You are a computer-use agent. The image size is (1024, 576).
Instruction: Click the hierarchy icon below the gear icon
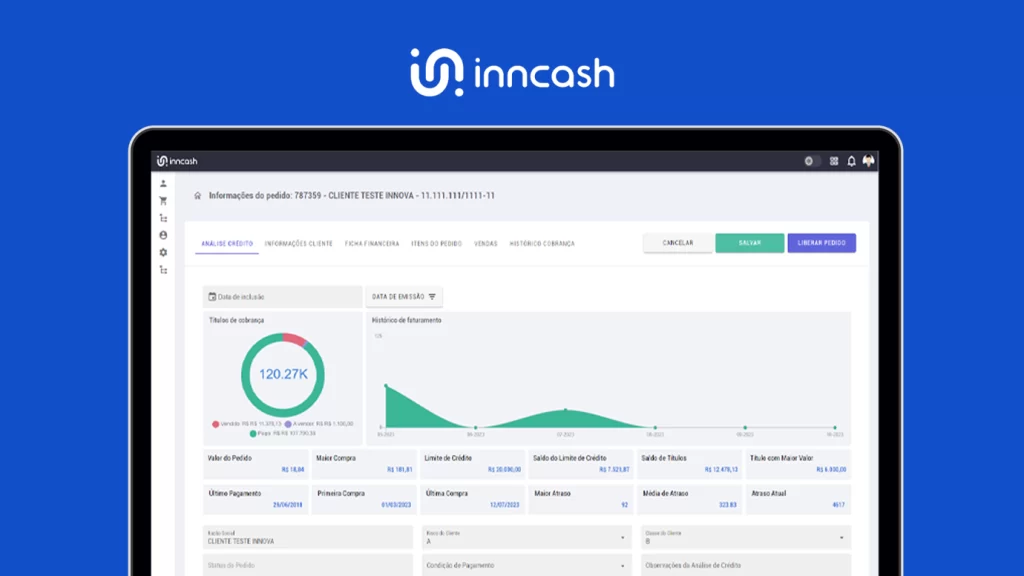163,270
